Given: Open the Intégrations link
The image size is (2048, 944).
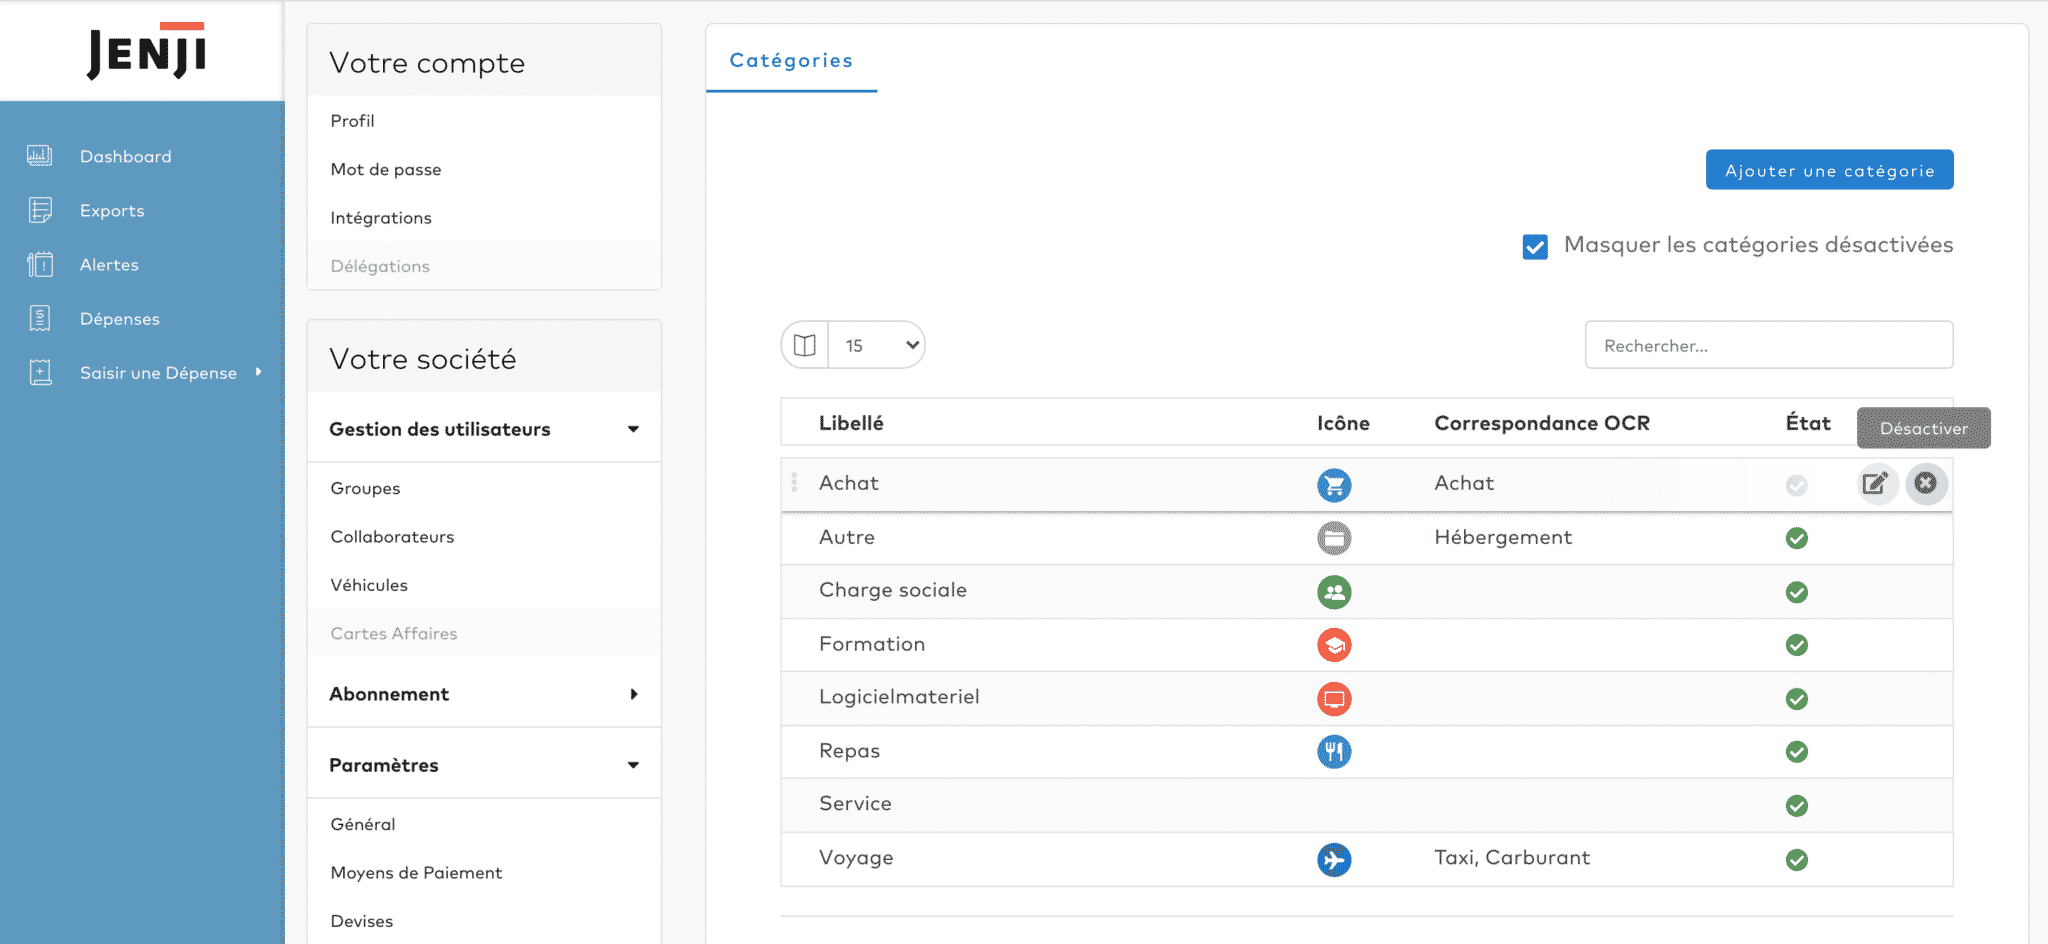Looking at the screenshot, I should 381,218.
